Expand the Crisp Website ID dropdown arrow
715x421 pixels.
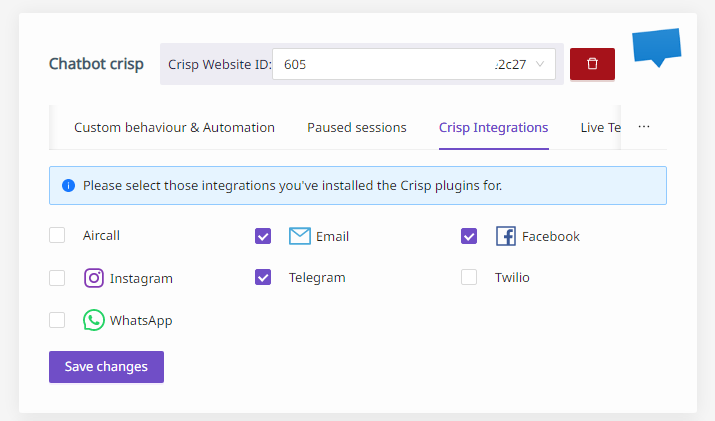point(540,64)
